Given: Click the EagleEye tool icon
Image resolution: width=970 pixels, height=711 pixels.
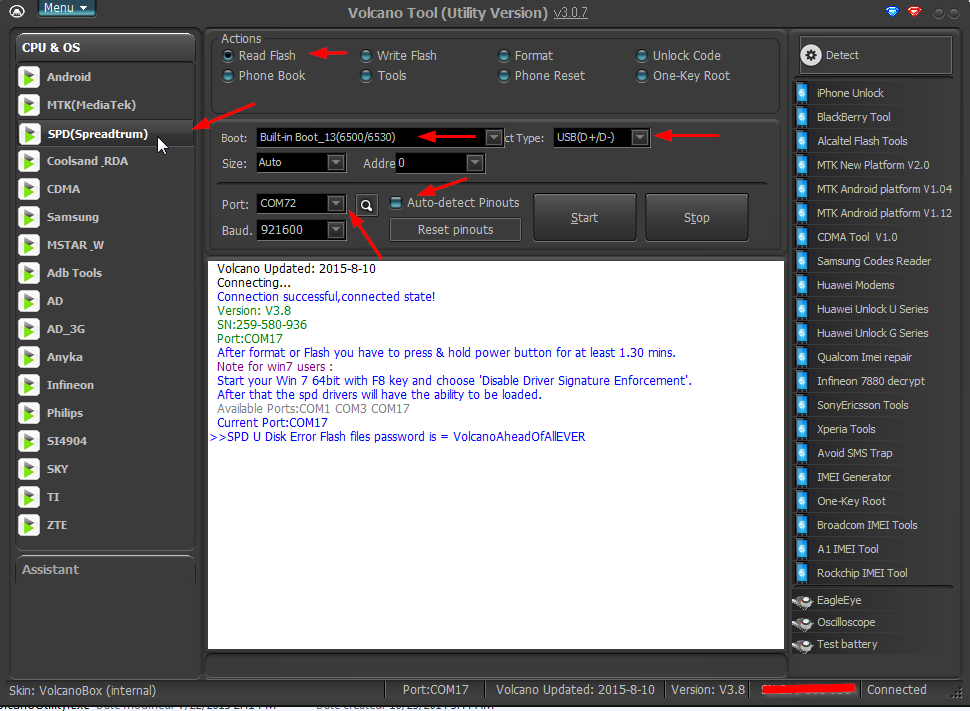Looking at the screenshot, I should pos(803,600).
